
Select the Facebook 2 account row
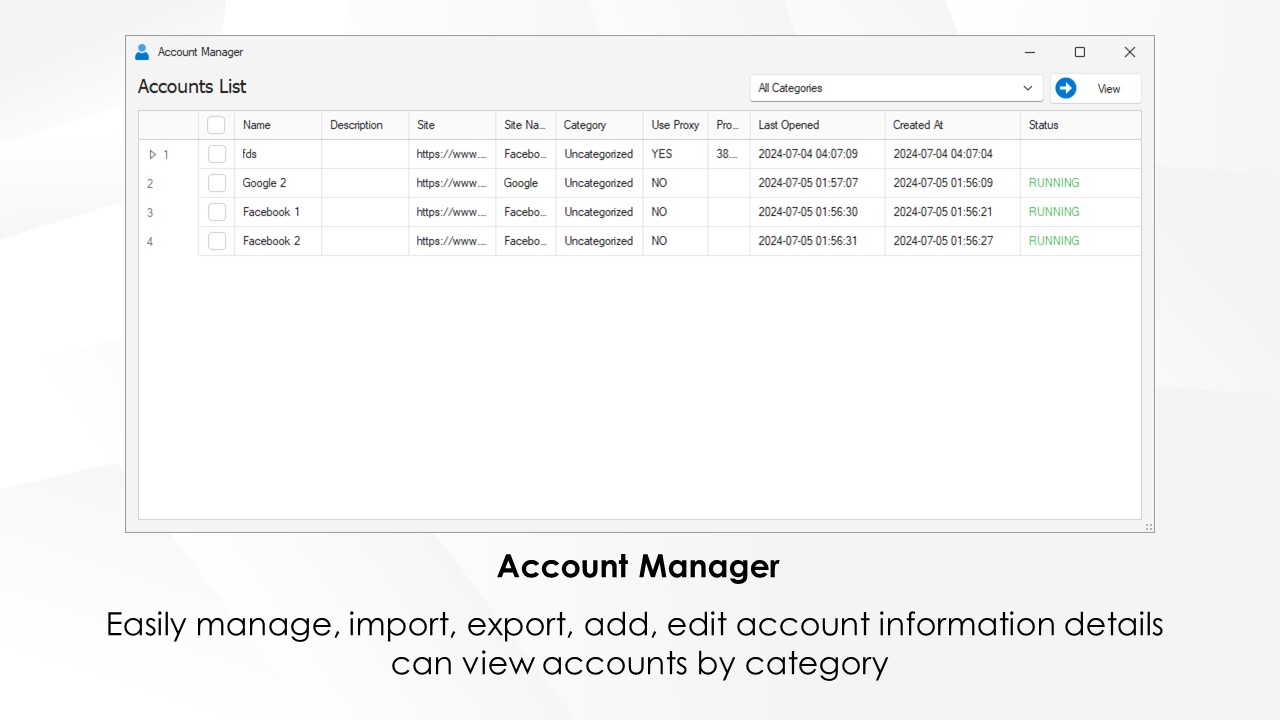point(271,241)
